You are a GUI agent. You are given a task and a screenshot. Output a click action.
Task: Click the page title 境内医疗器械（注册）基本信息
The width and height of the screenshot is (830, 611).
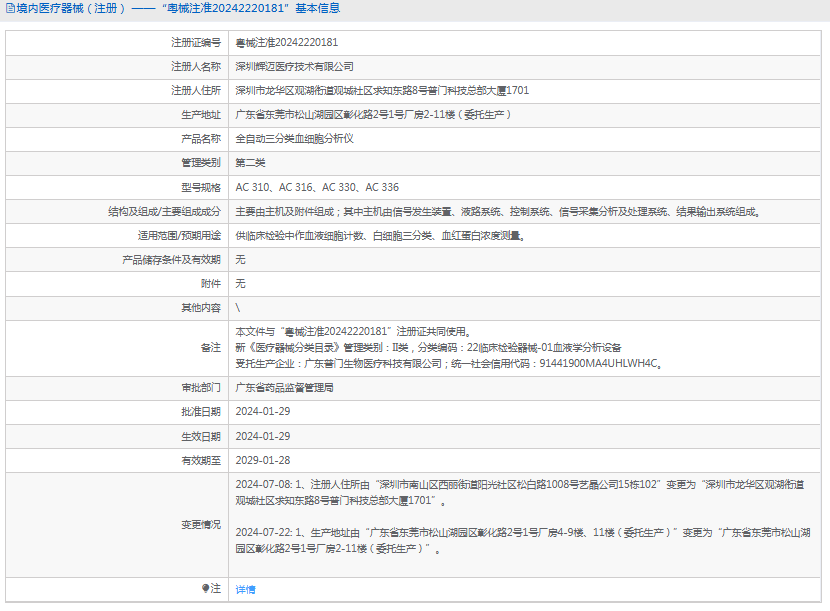(x=178, y=8)
